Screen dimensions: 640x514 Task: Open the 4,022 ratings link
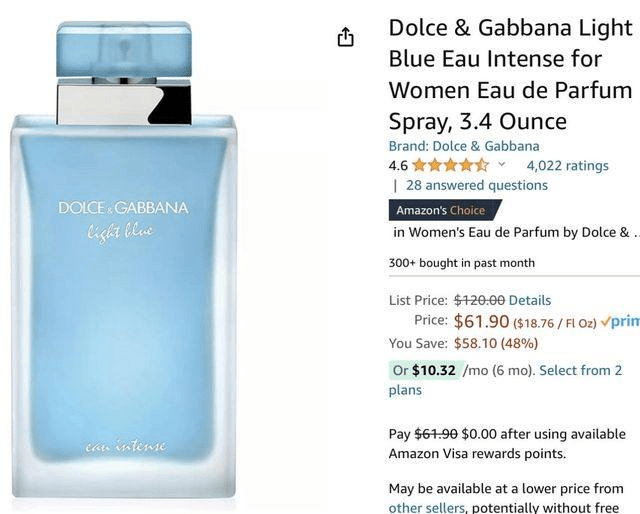coord(567,165)
